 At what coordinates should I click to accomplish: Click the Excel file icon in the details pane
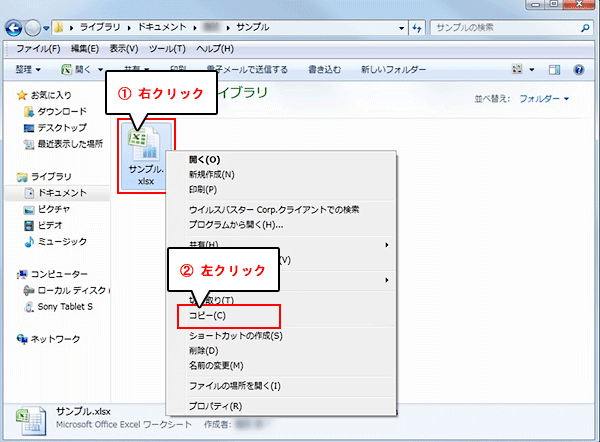click(x=31, y=421)
